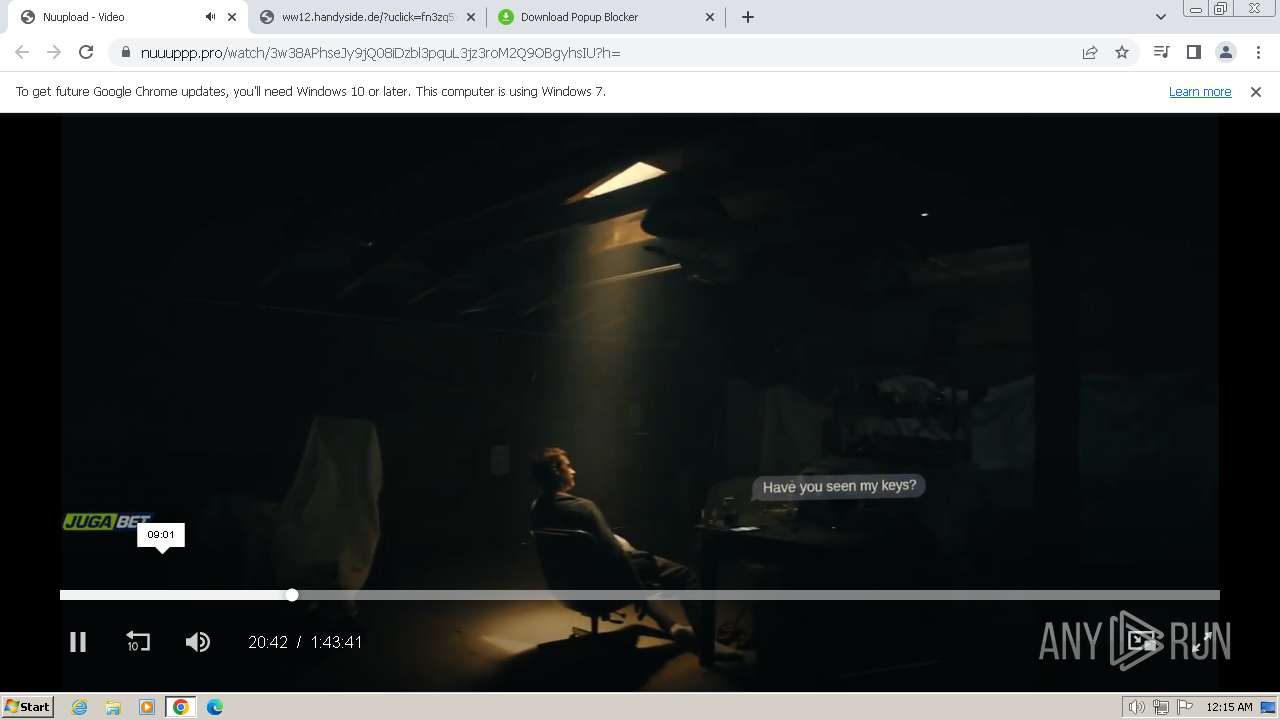This screenshot has height=720, width=1280.
Task: Click the 12:15 AM taskbar clock
Action: [x=1229, y=707]
